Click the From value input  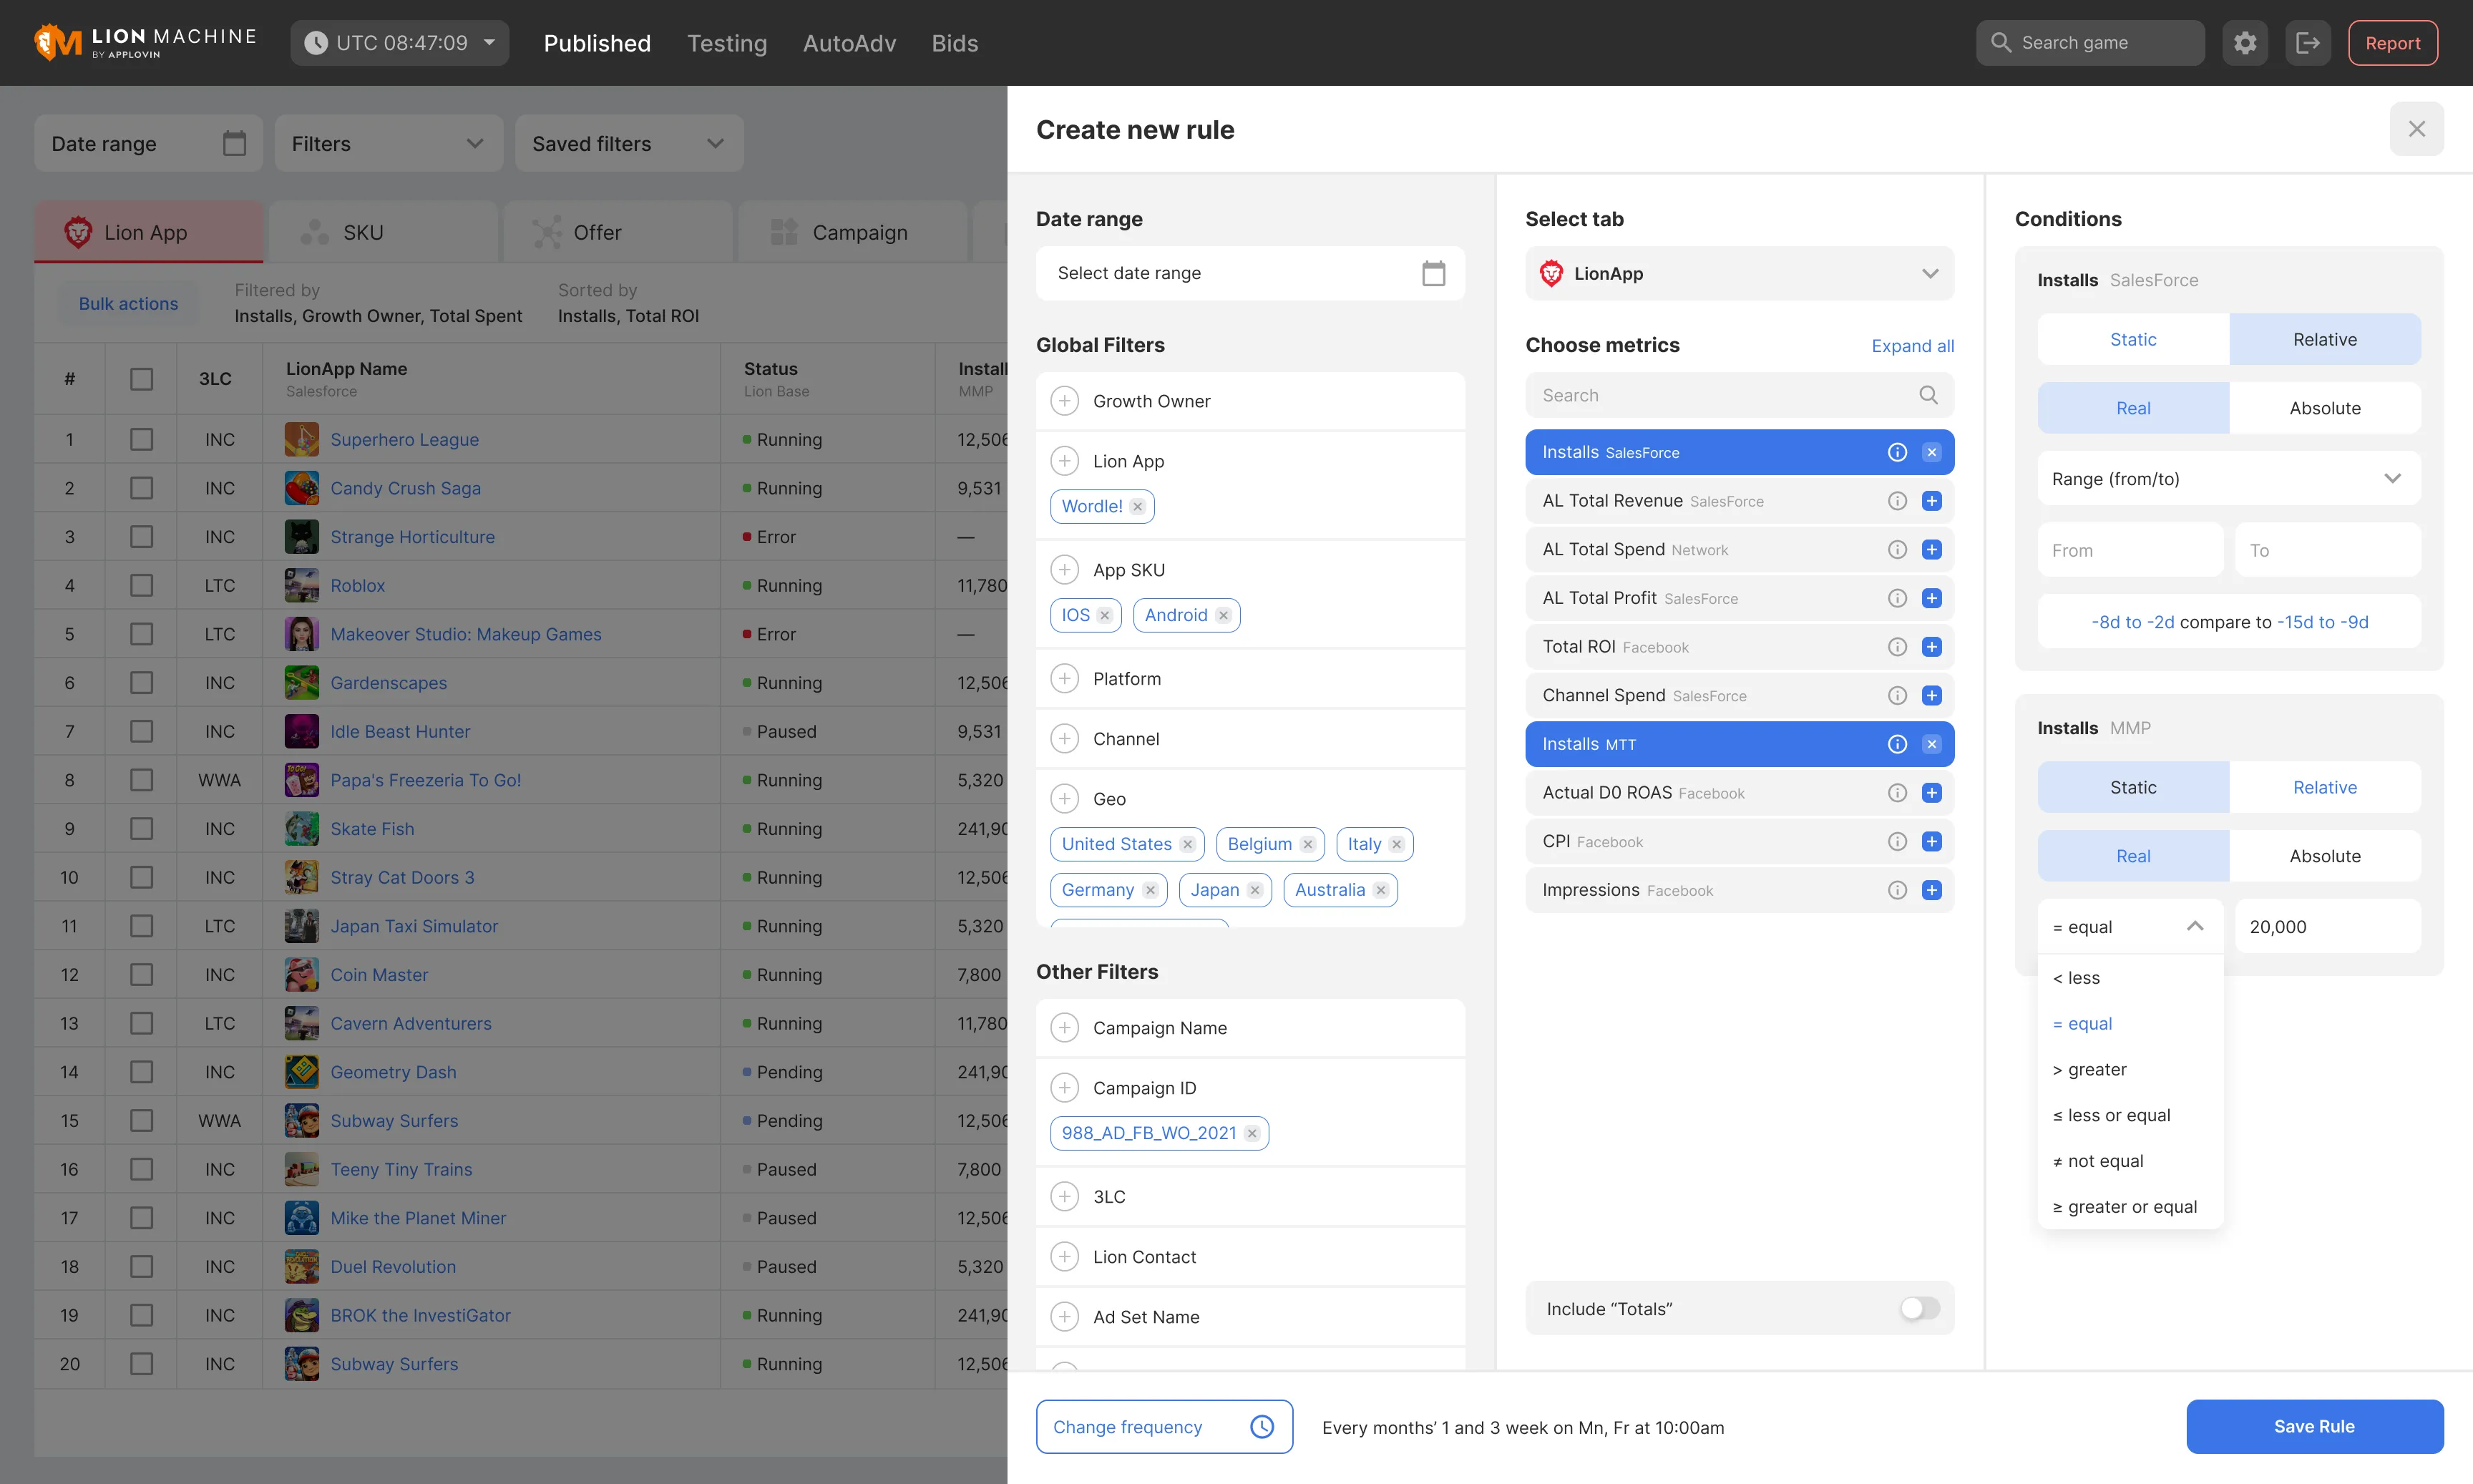[2130, 550]
